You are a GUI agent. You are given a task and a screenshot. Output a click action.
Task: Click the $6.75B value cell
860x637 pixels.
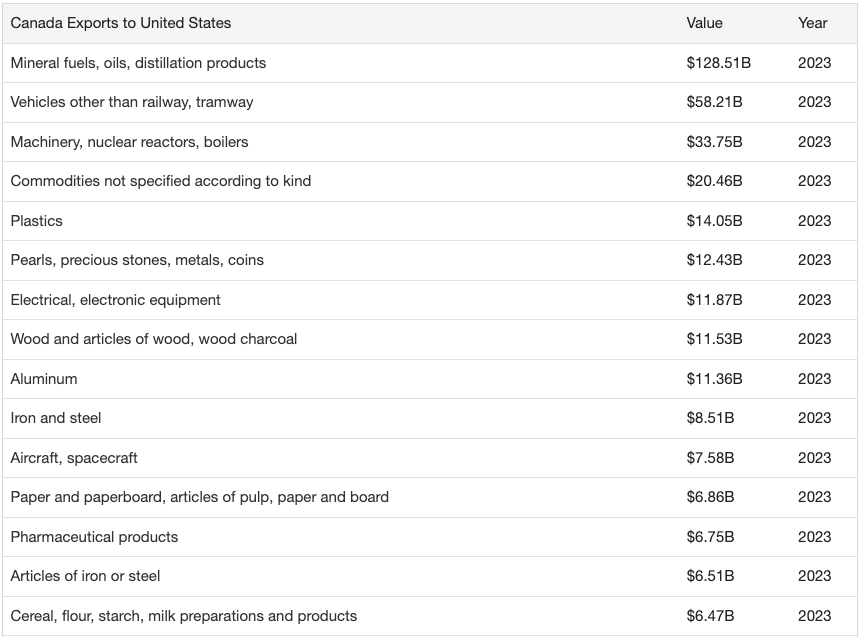[x=710, y=537]
